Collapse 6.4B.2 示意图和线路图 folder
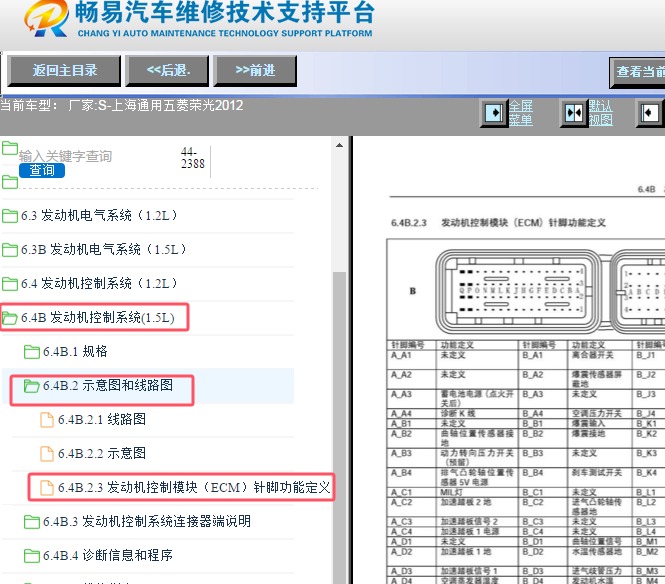The width and height of the screenshot is (665, 584). point(108,385)
